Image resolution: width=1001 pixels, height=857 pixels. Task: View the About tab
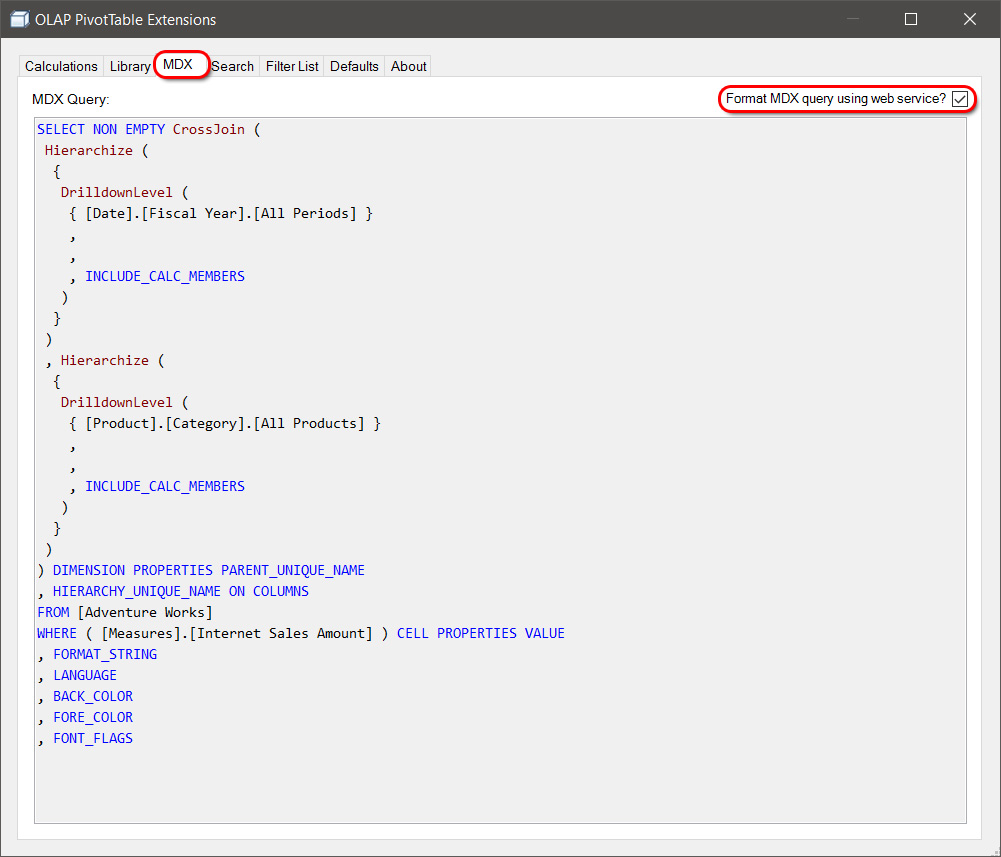408,66
